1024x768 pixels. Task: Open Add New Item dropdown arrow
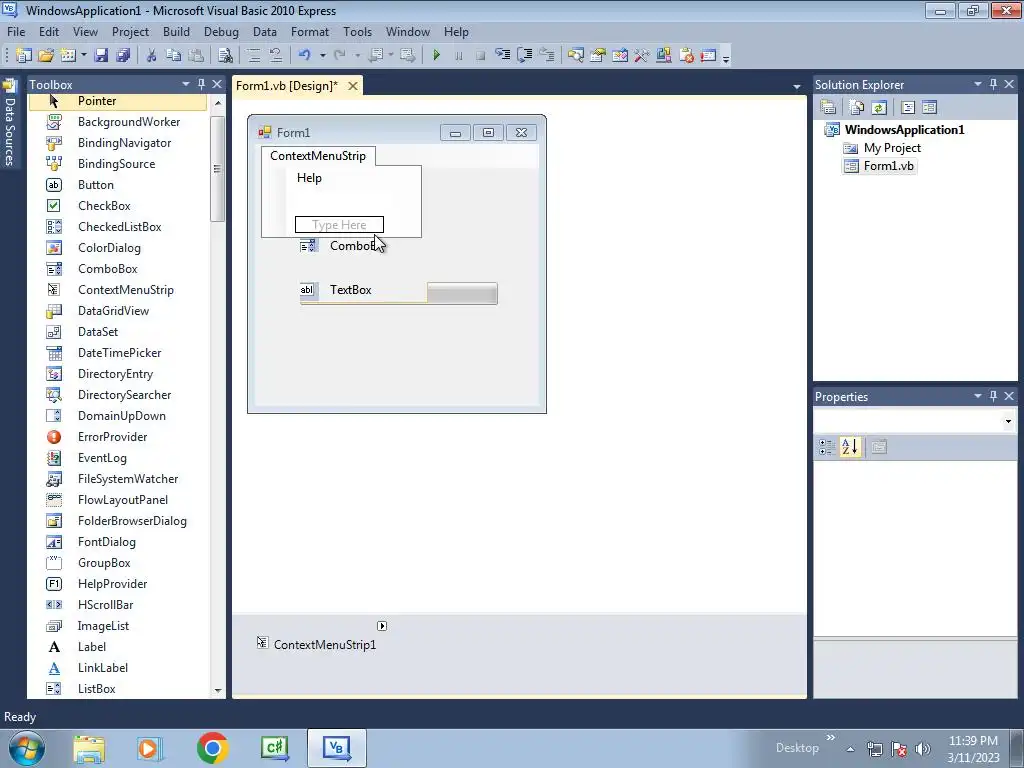coord(84,56)
